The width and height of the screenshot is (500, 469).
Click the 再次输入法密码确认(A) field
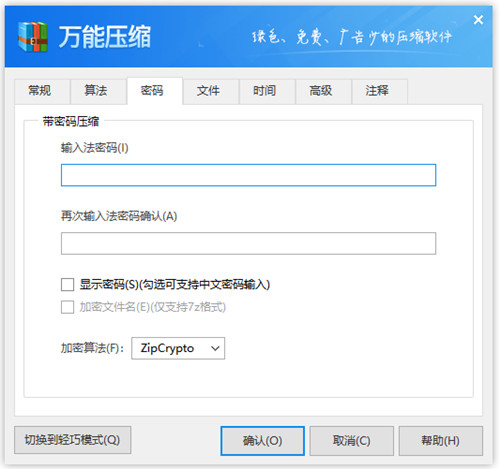(x=248, y=243)
